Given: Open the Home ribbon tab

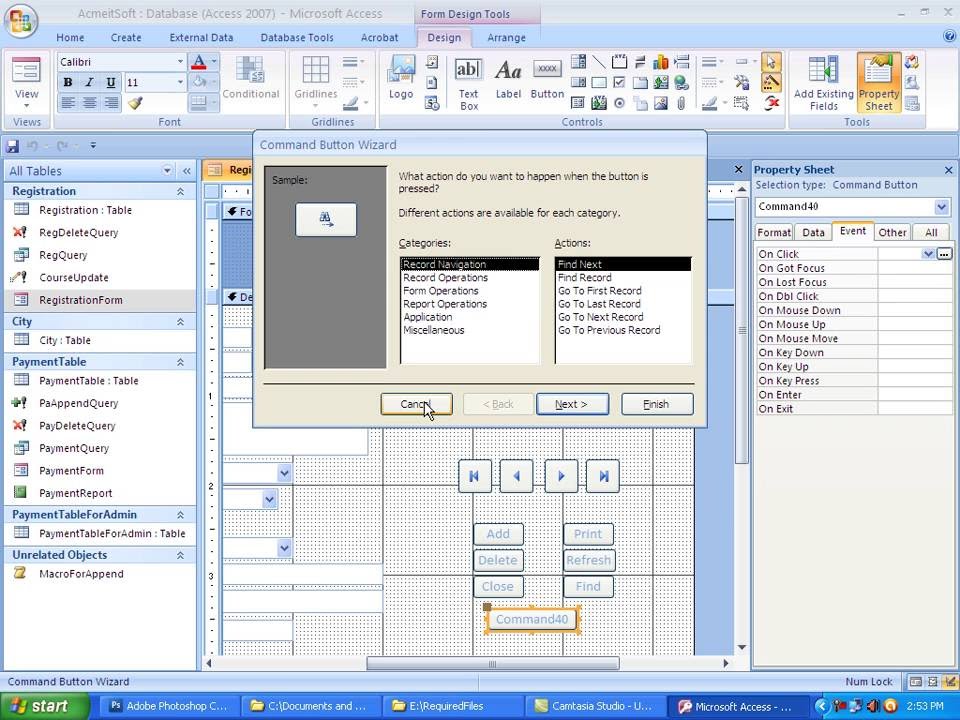Looking at the screenshot, I should pos(70,37).
